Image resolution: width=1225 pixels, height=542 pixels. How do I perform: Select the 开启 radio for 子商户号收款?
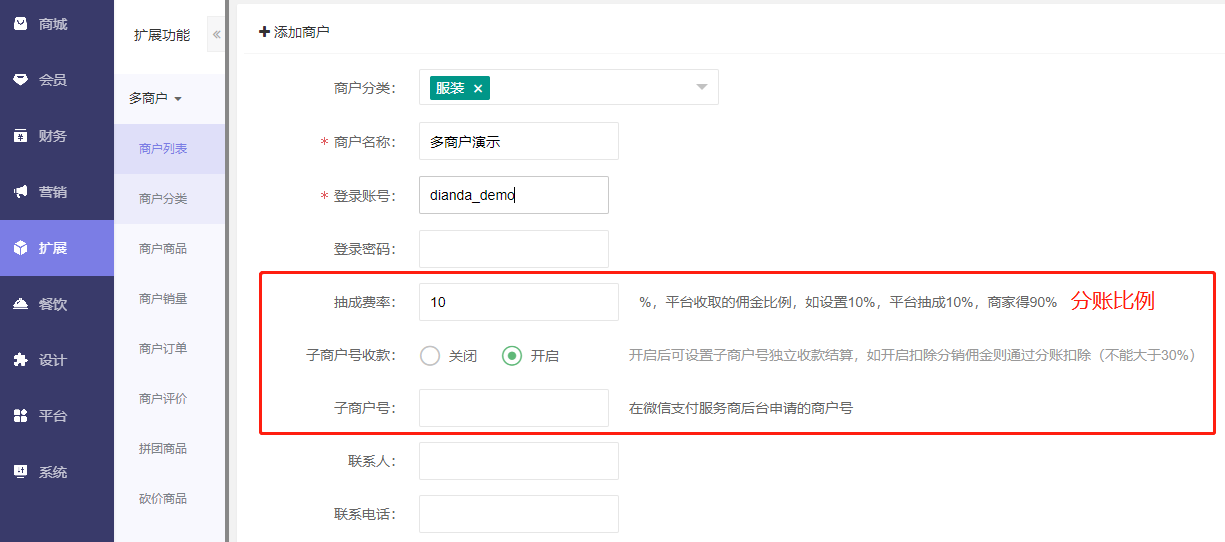coord(512,355)
